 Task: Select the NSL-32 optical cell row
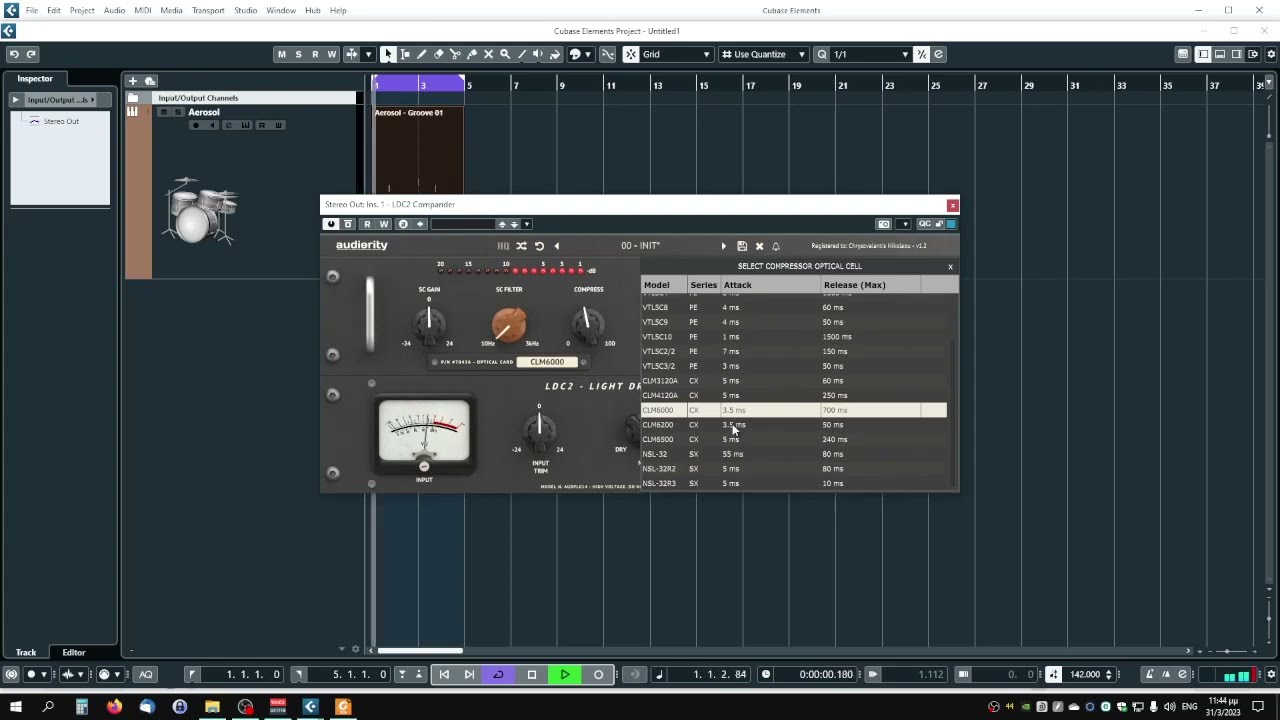pyautogui.click(x=793, y=454)
